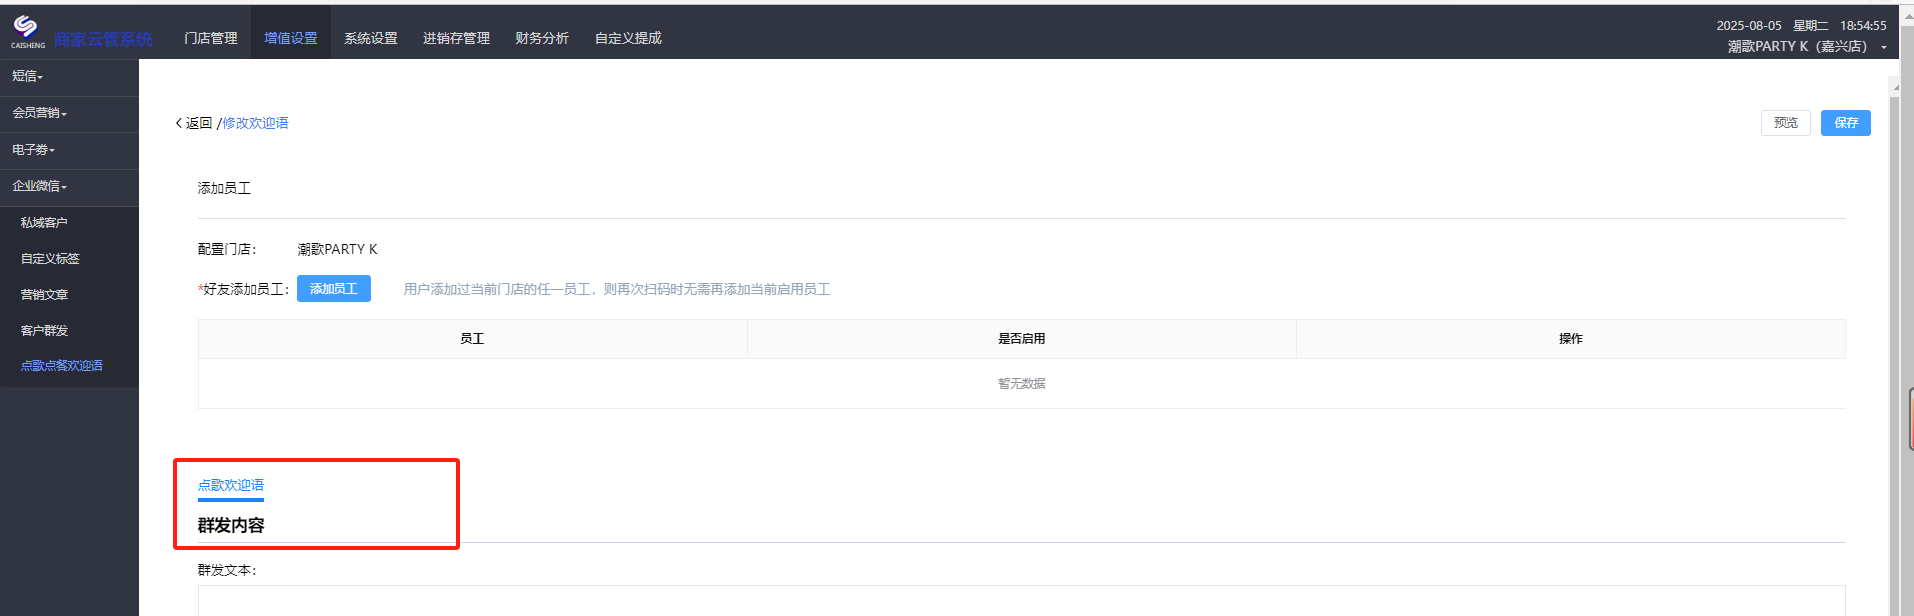The width and height of the screenshot is (1914, 616).
Task: Click the 操作 column header
Action: click(x=1570, y=339)
